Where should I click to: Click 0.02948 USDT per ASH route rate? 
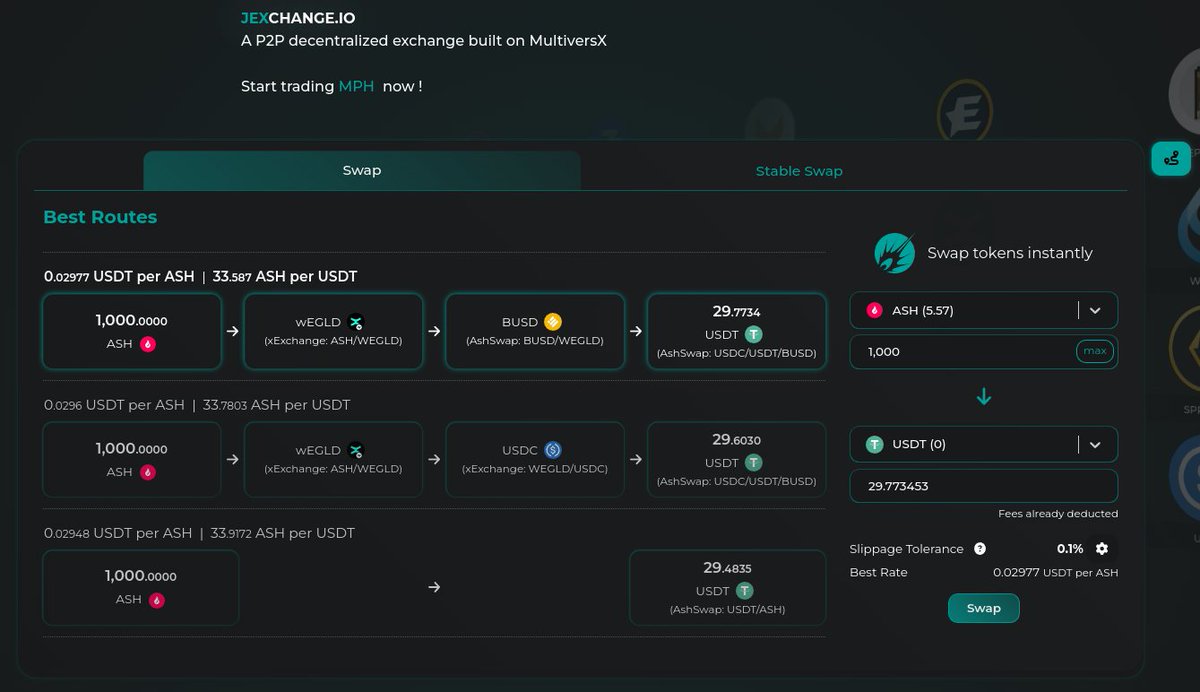(x=118, y=533)
